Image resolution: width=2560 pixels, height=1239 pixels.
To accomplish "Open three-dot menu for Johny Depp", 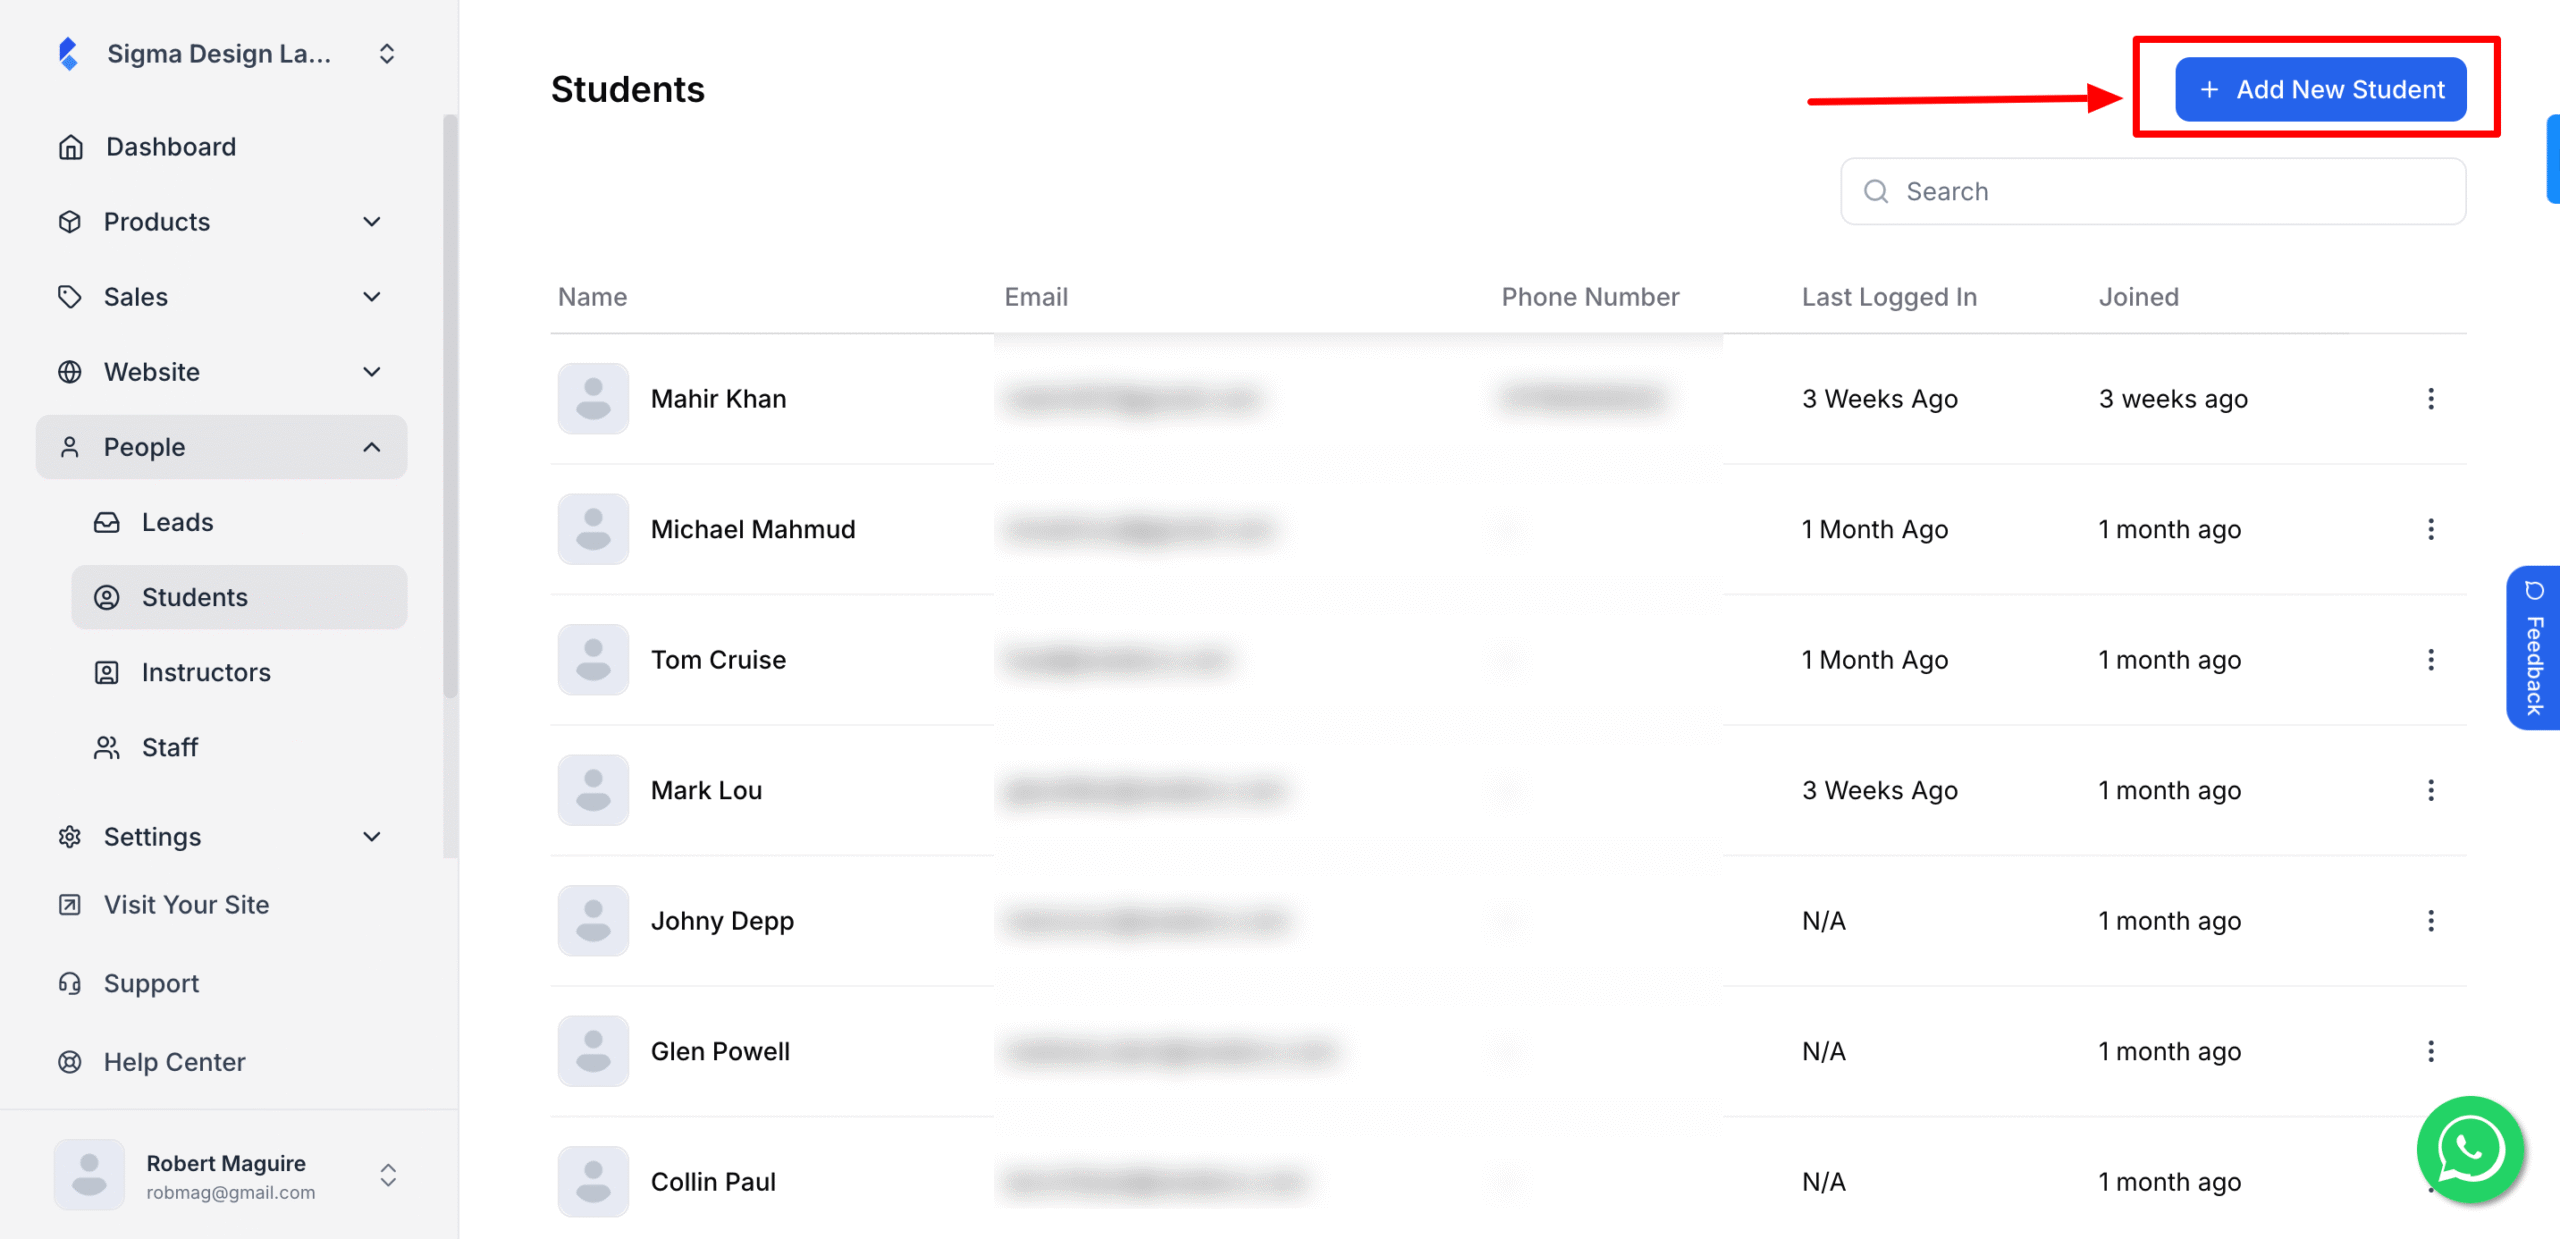I will (x=2430, y=921).
